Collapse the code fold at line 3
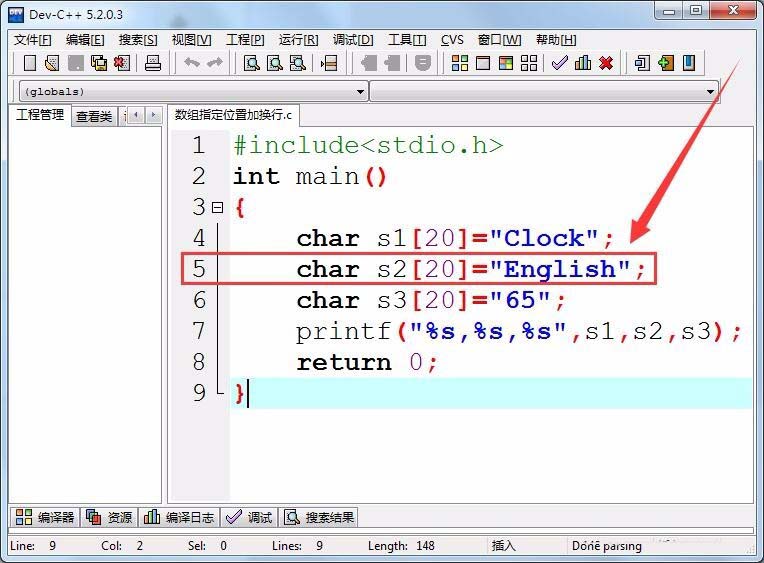Screen dimensions: 764x563 pos(217,208)
